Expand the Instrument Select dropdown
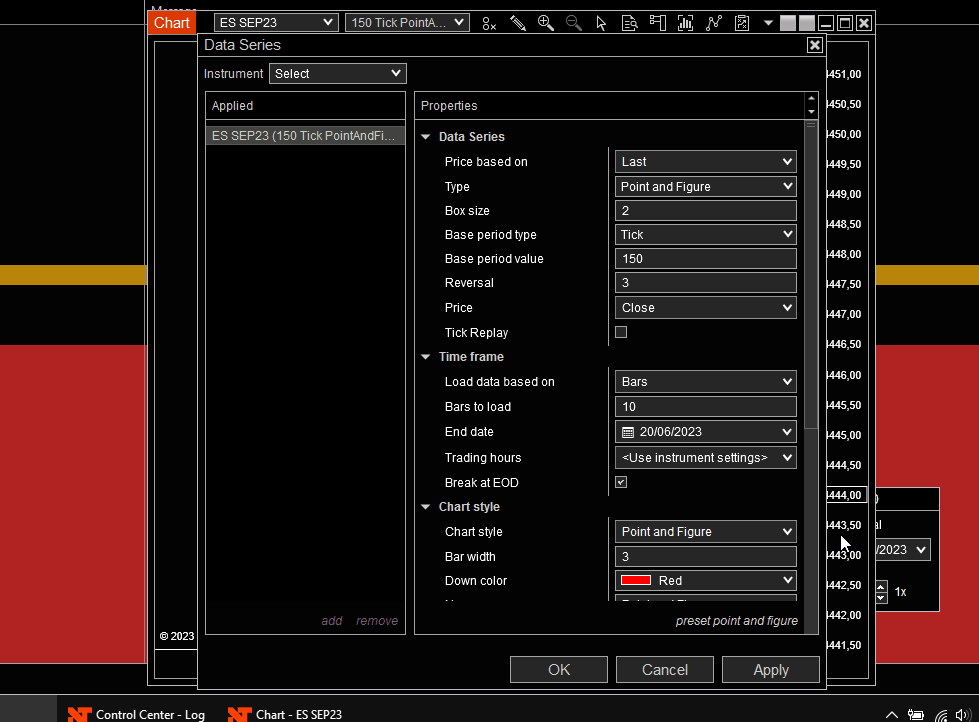The image size is (979, 722). pos(337,73)
